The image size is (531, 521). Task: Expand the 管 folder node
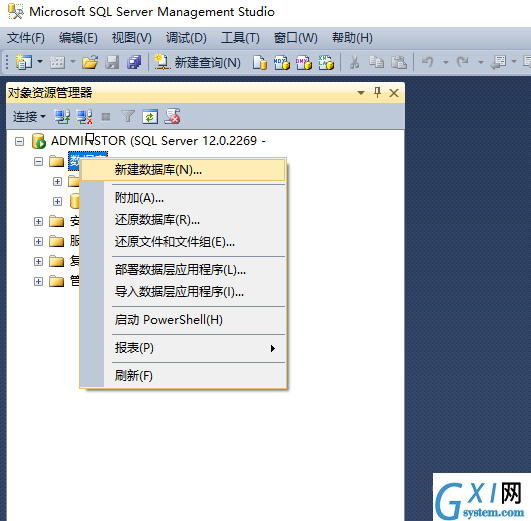pos(39,282)
